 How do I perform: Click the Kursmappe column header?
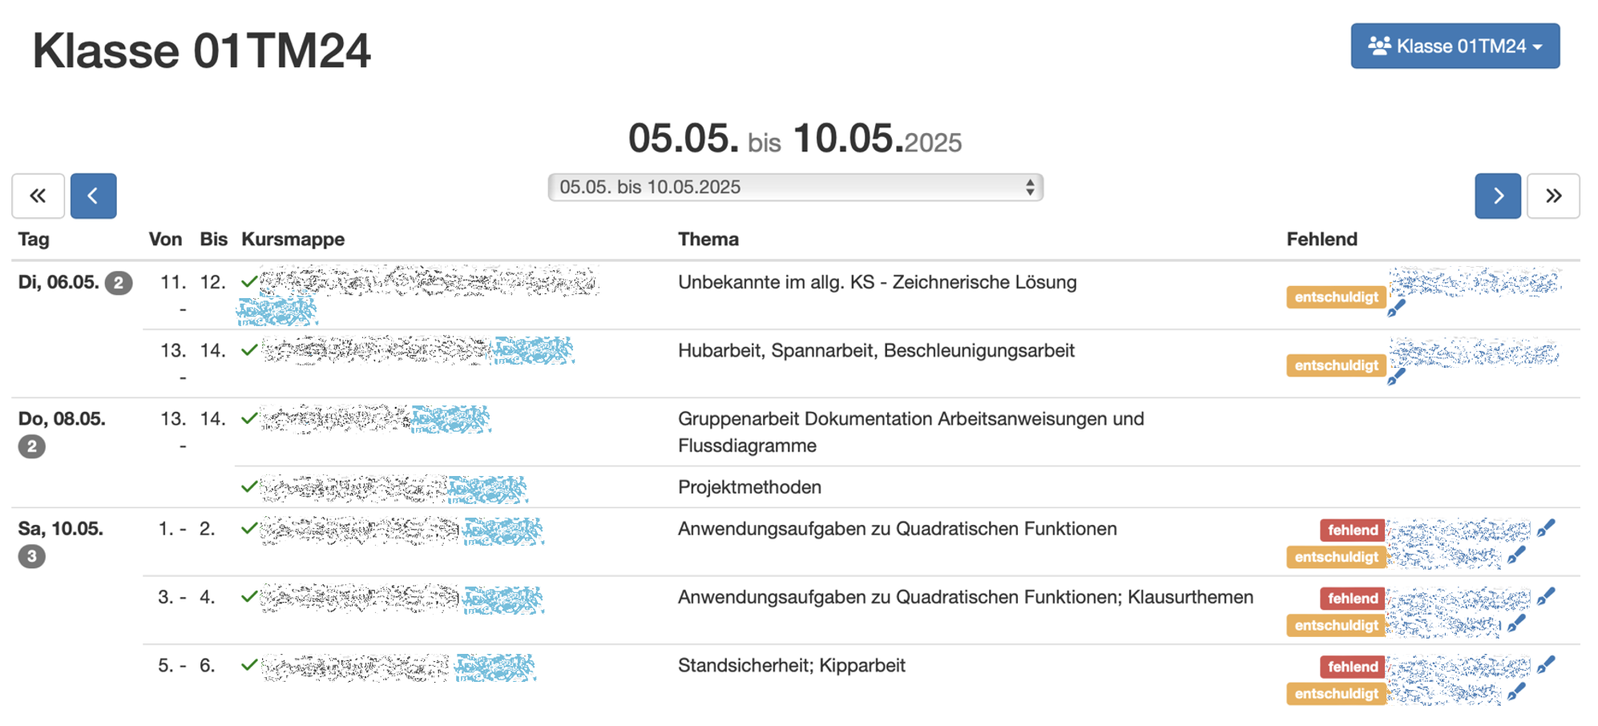coord(293,239)
